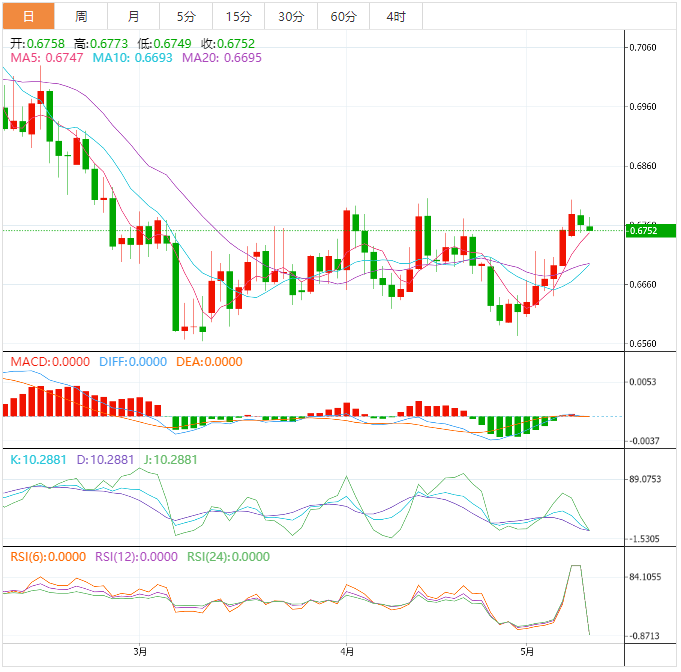
Task: Click the green 0.6752 current price tag
Action: point(647,231)
